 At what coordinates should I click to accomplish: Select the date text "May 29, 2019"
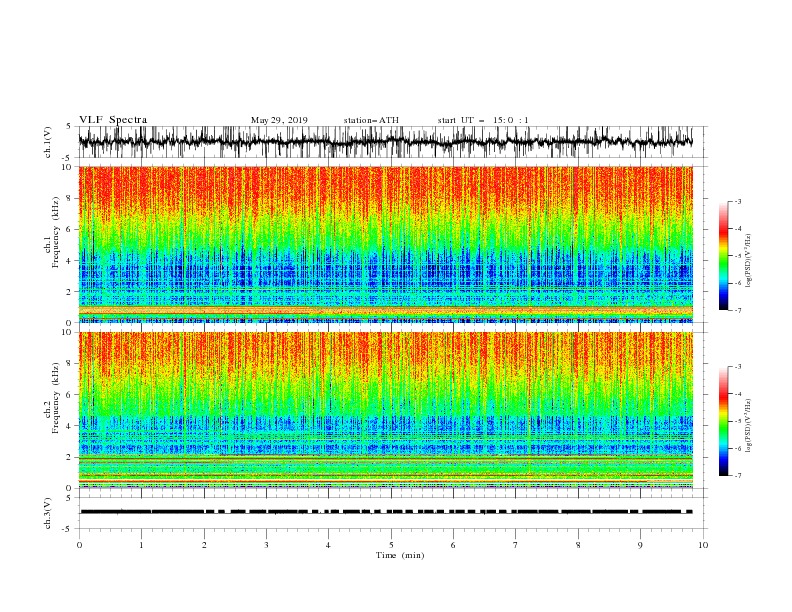(x=279, y=120)
